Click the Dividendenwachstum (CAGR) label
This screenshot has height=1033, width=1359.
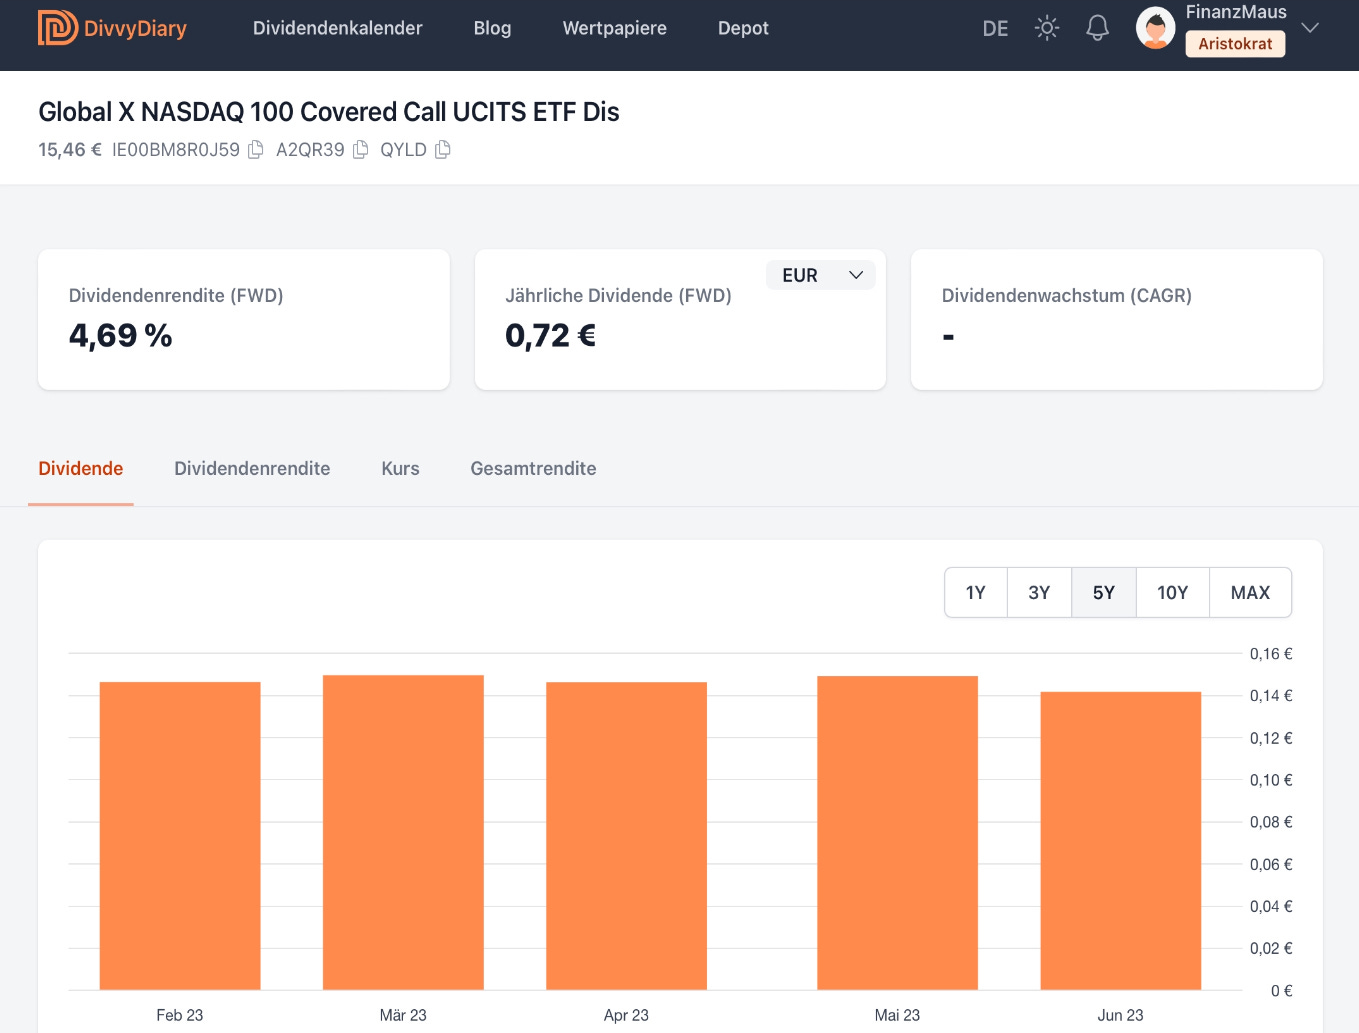(x=1067, y=296)
